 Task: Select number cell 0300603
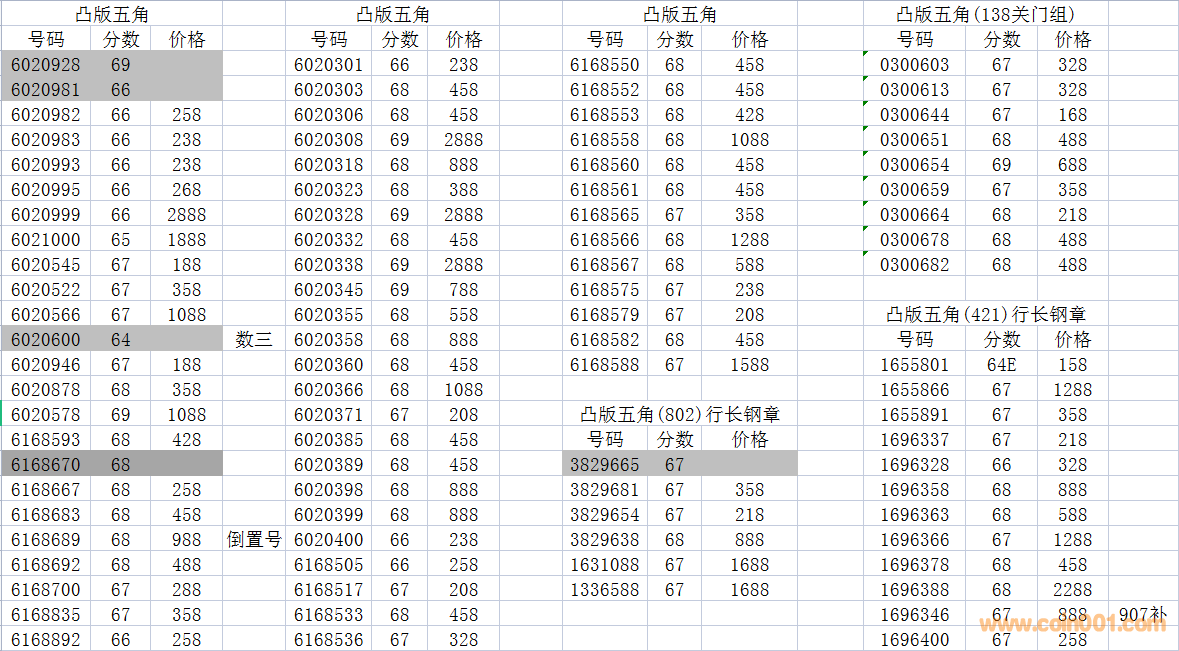[914, 65]
